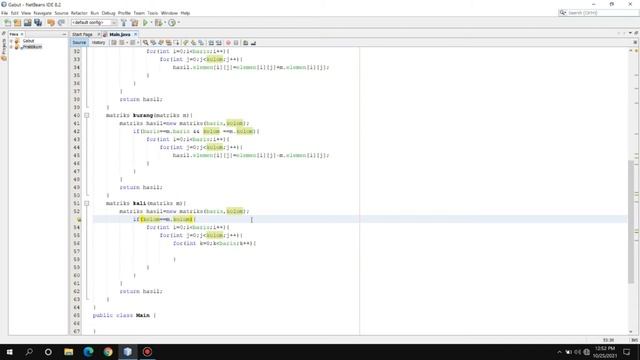Click the screen recorder taskbar icon
Viewport: 640px width, 360px height.
coord(147,352)
